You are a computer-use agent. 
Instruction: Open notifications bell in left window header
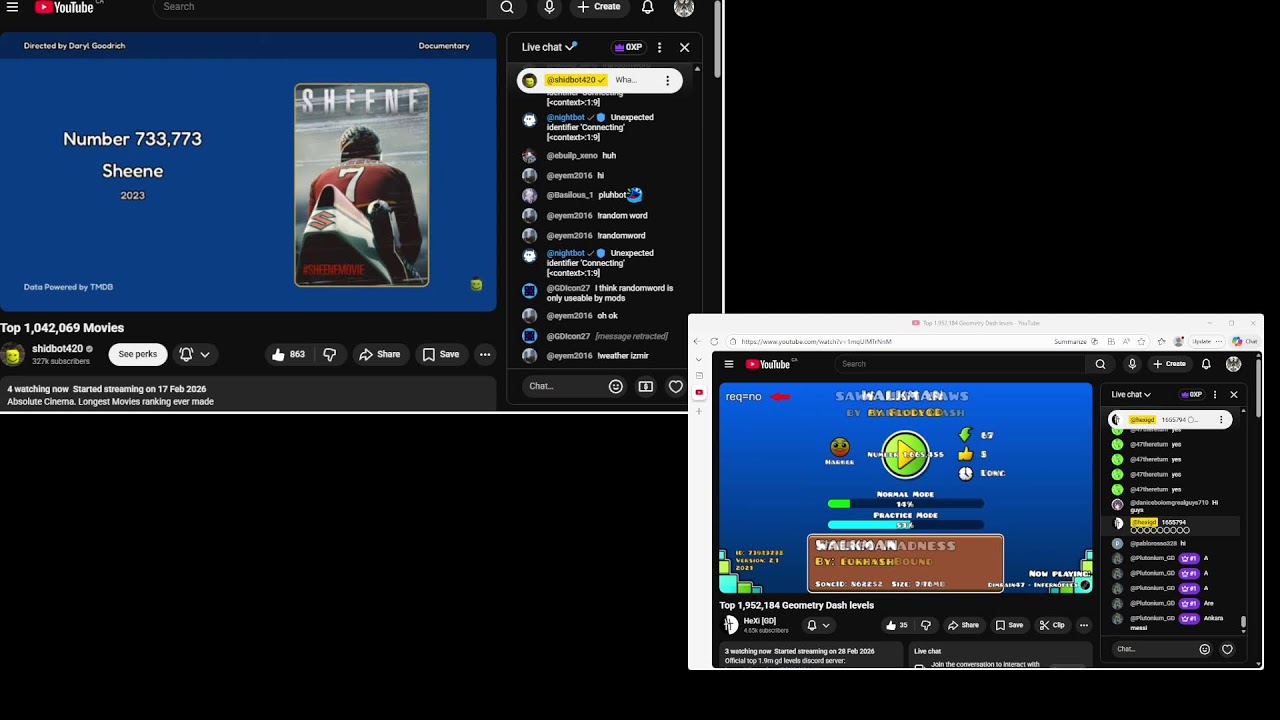click(648, 7)
